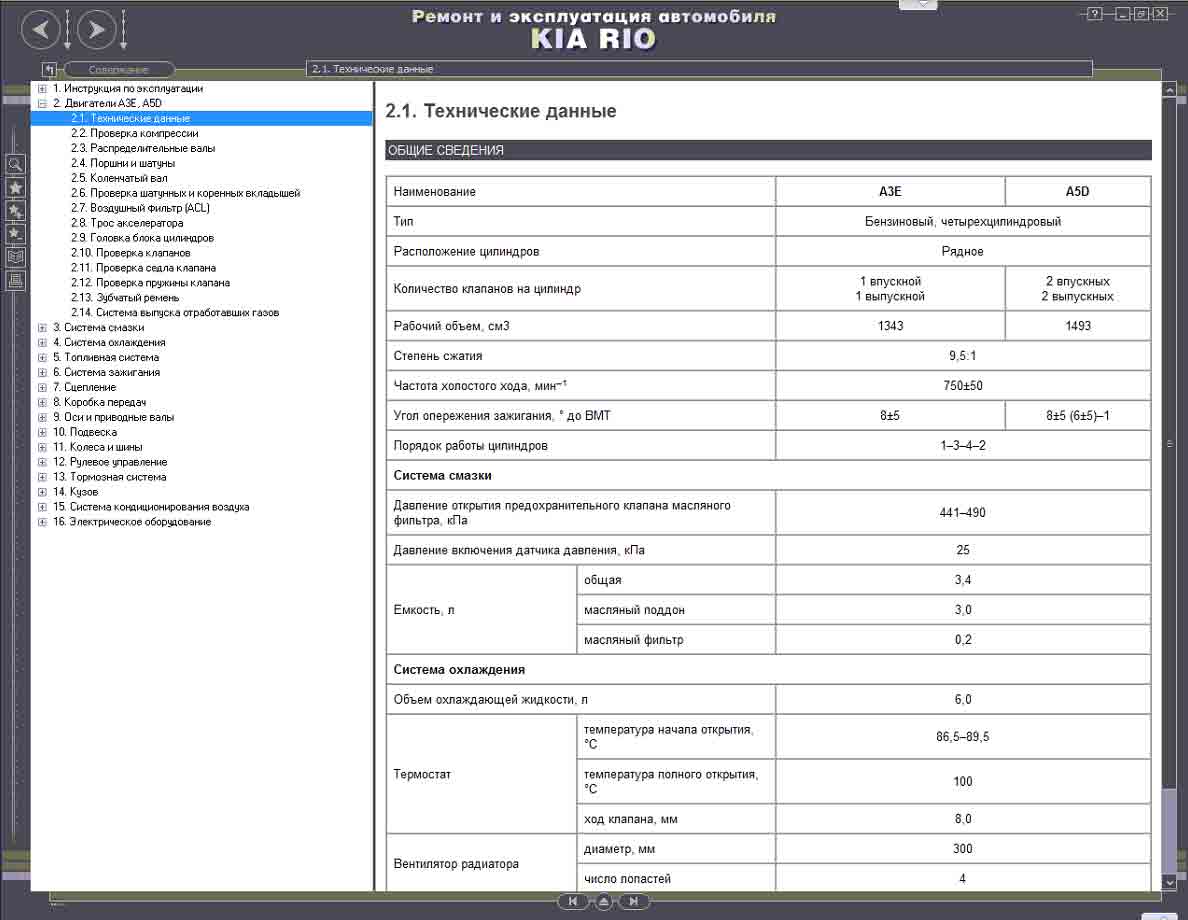Select '5. Топливная система' chapter label

[x=106, y=358]
